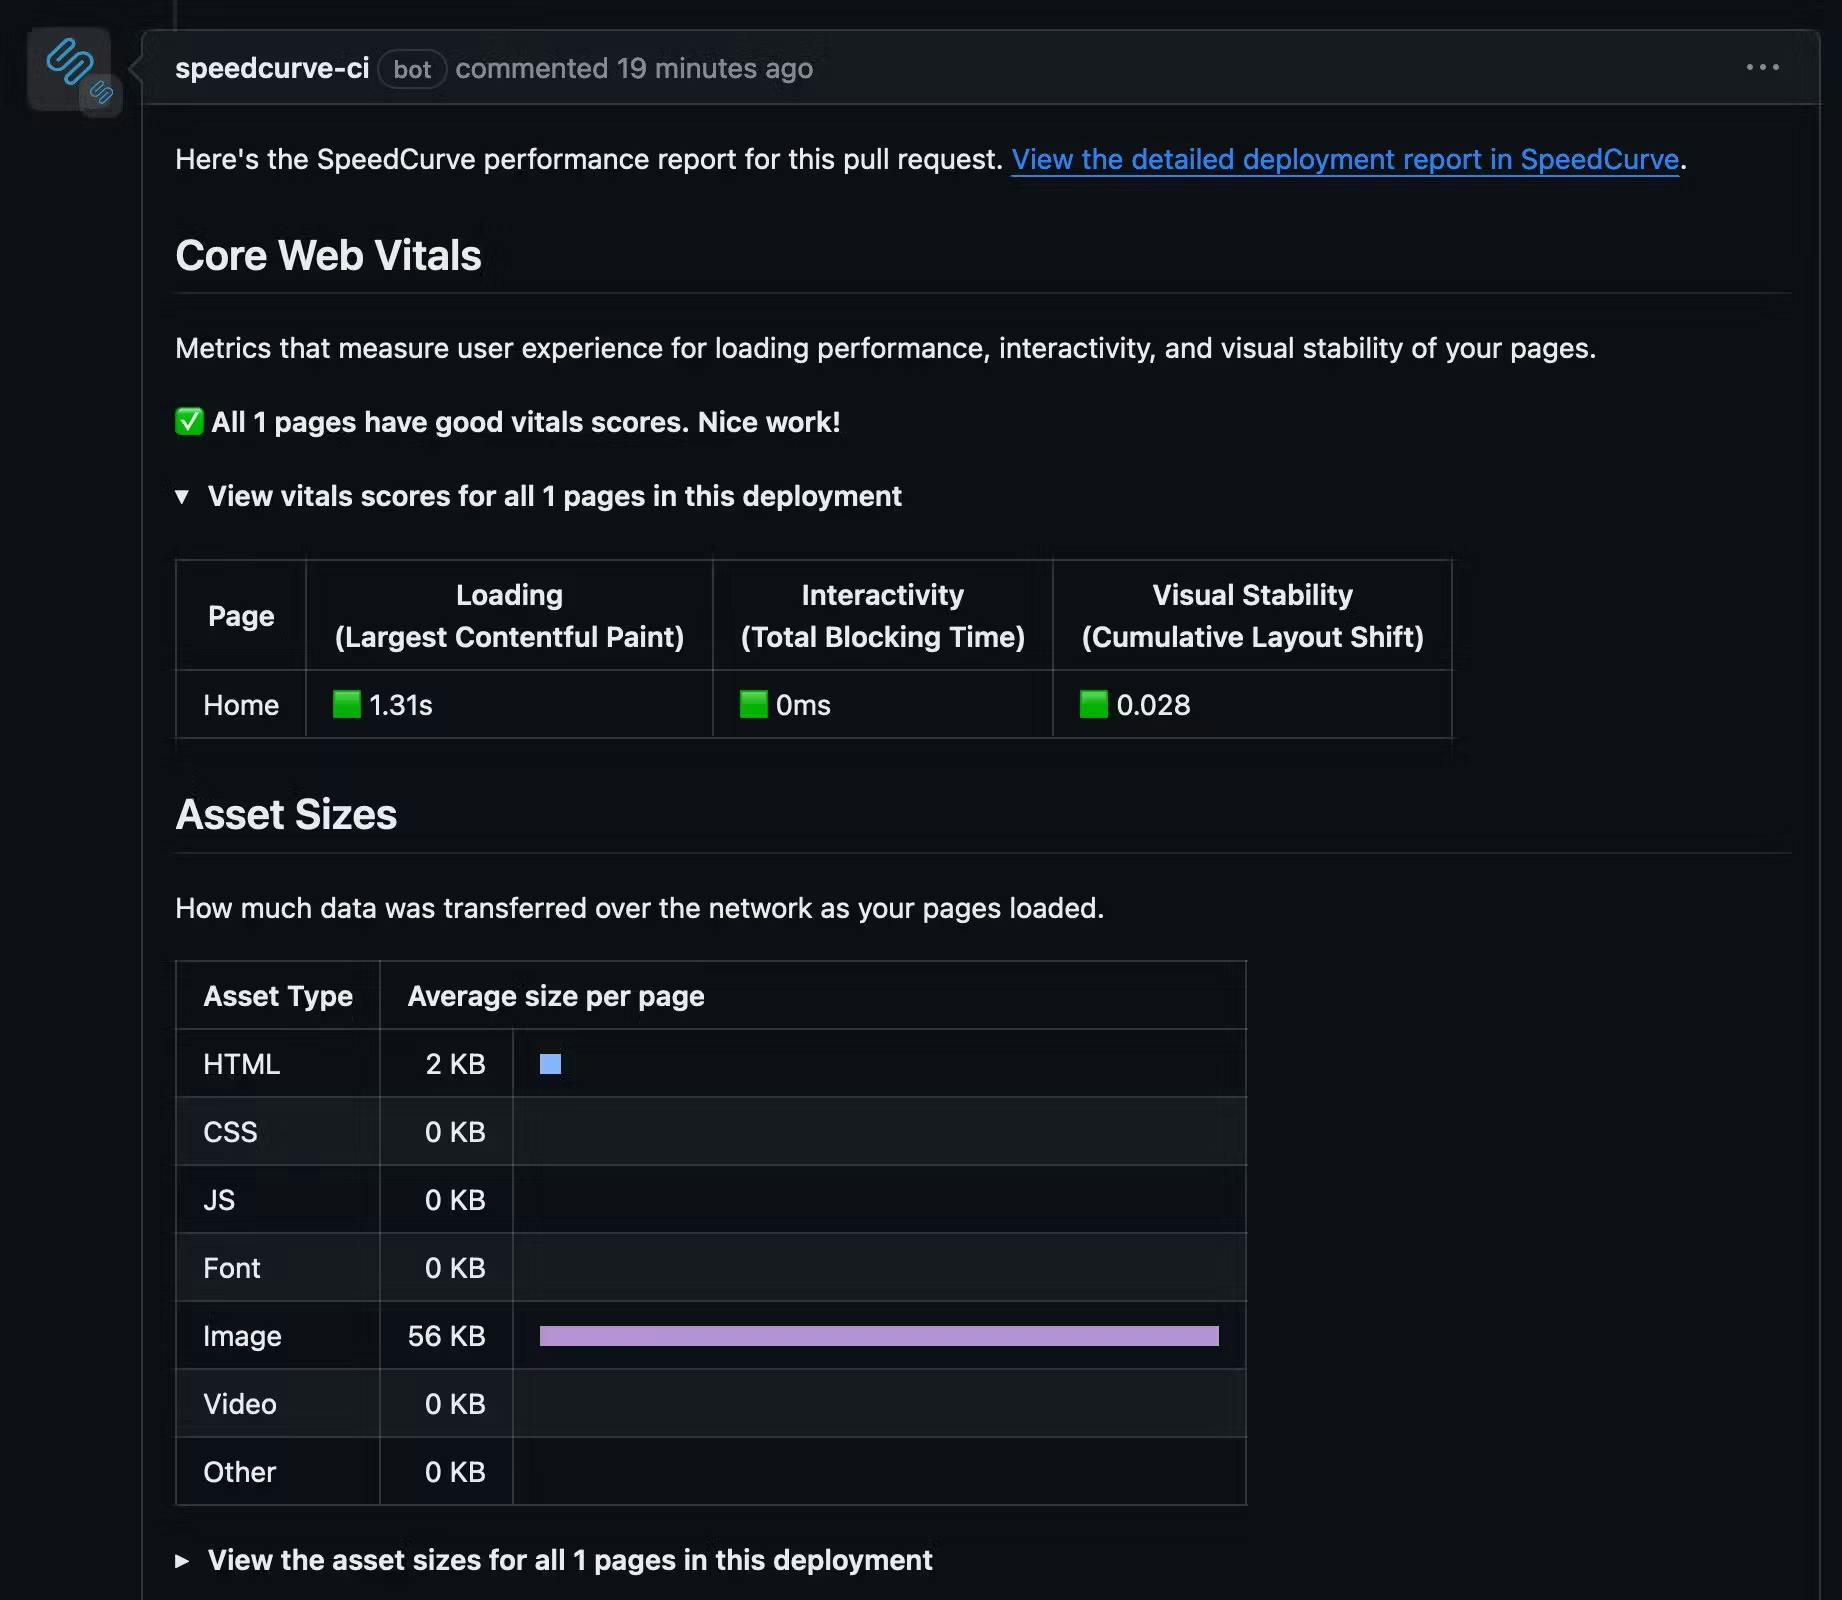Click the Asset Sizes heading
The width and height of the screenshot is (1842, 1600).
[x=286, y=815]
